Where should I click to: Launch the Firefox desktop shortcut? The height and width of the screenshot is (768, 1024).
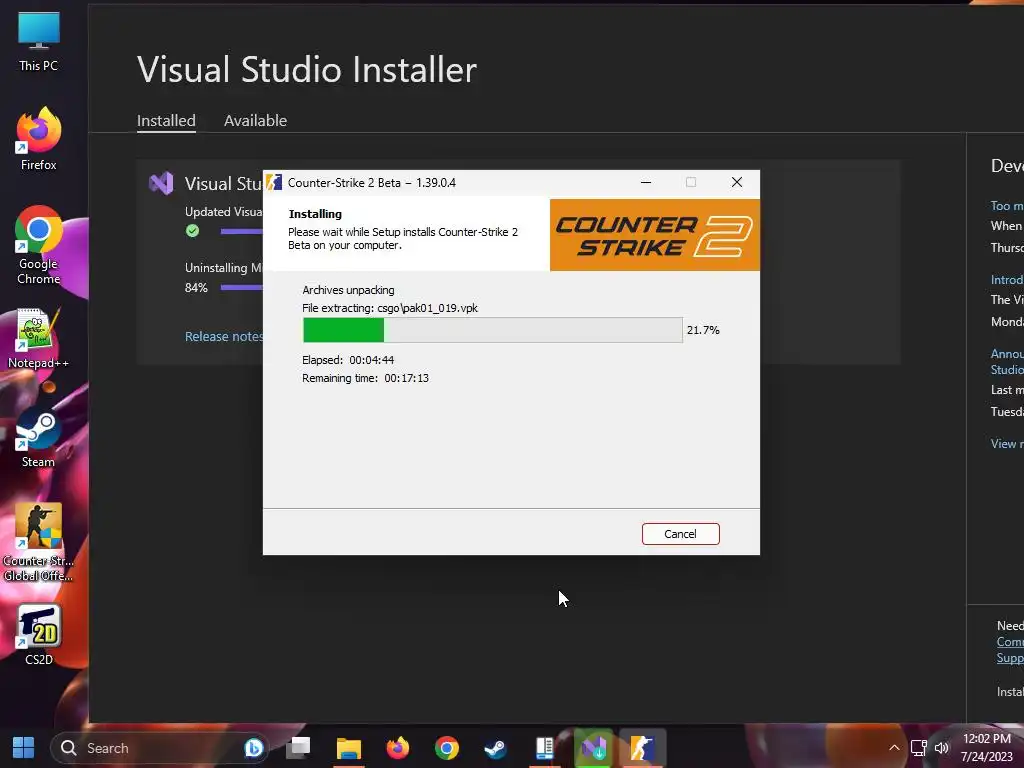pyautogui.click(x=39, y=139)
